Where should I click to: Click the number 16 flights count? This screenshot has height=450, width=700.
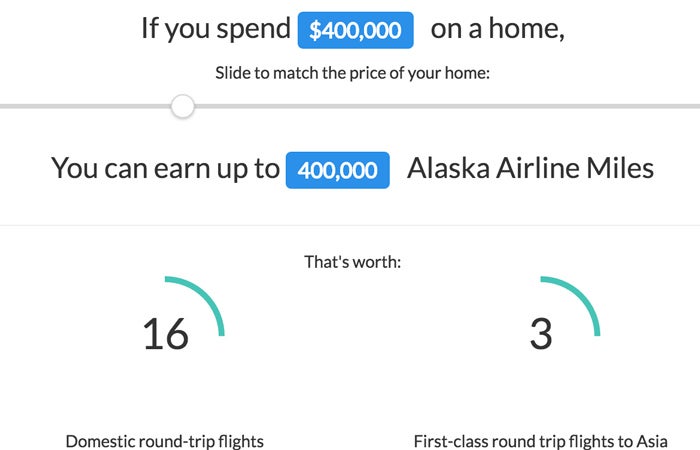tap(166, 334)
